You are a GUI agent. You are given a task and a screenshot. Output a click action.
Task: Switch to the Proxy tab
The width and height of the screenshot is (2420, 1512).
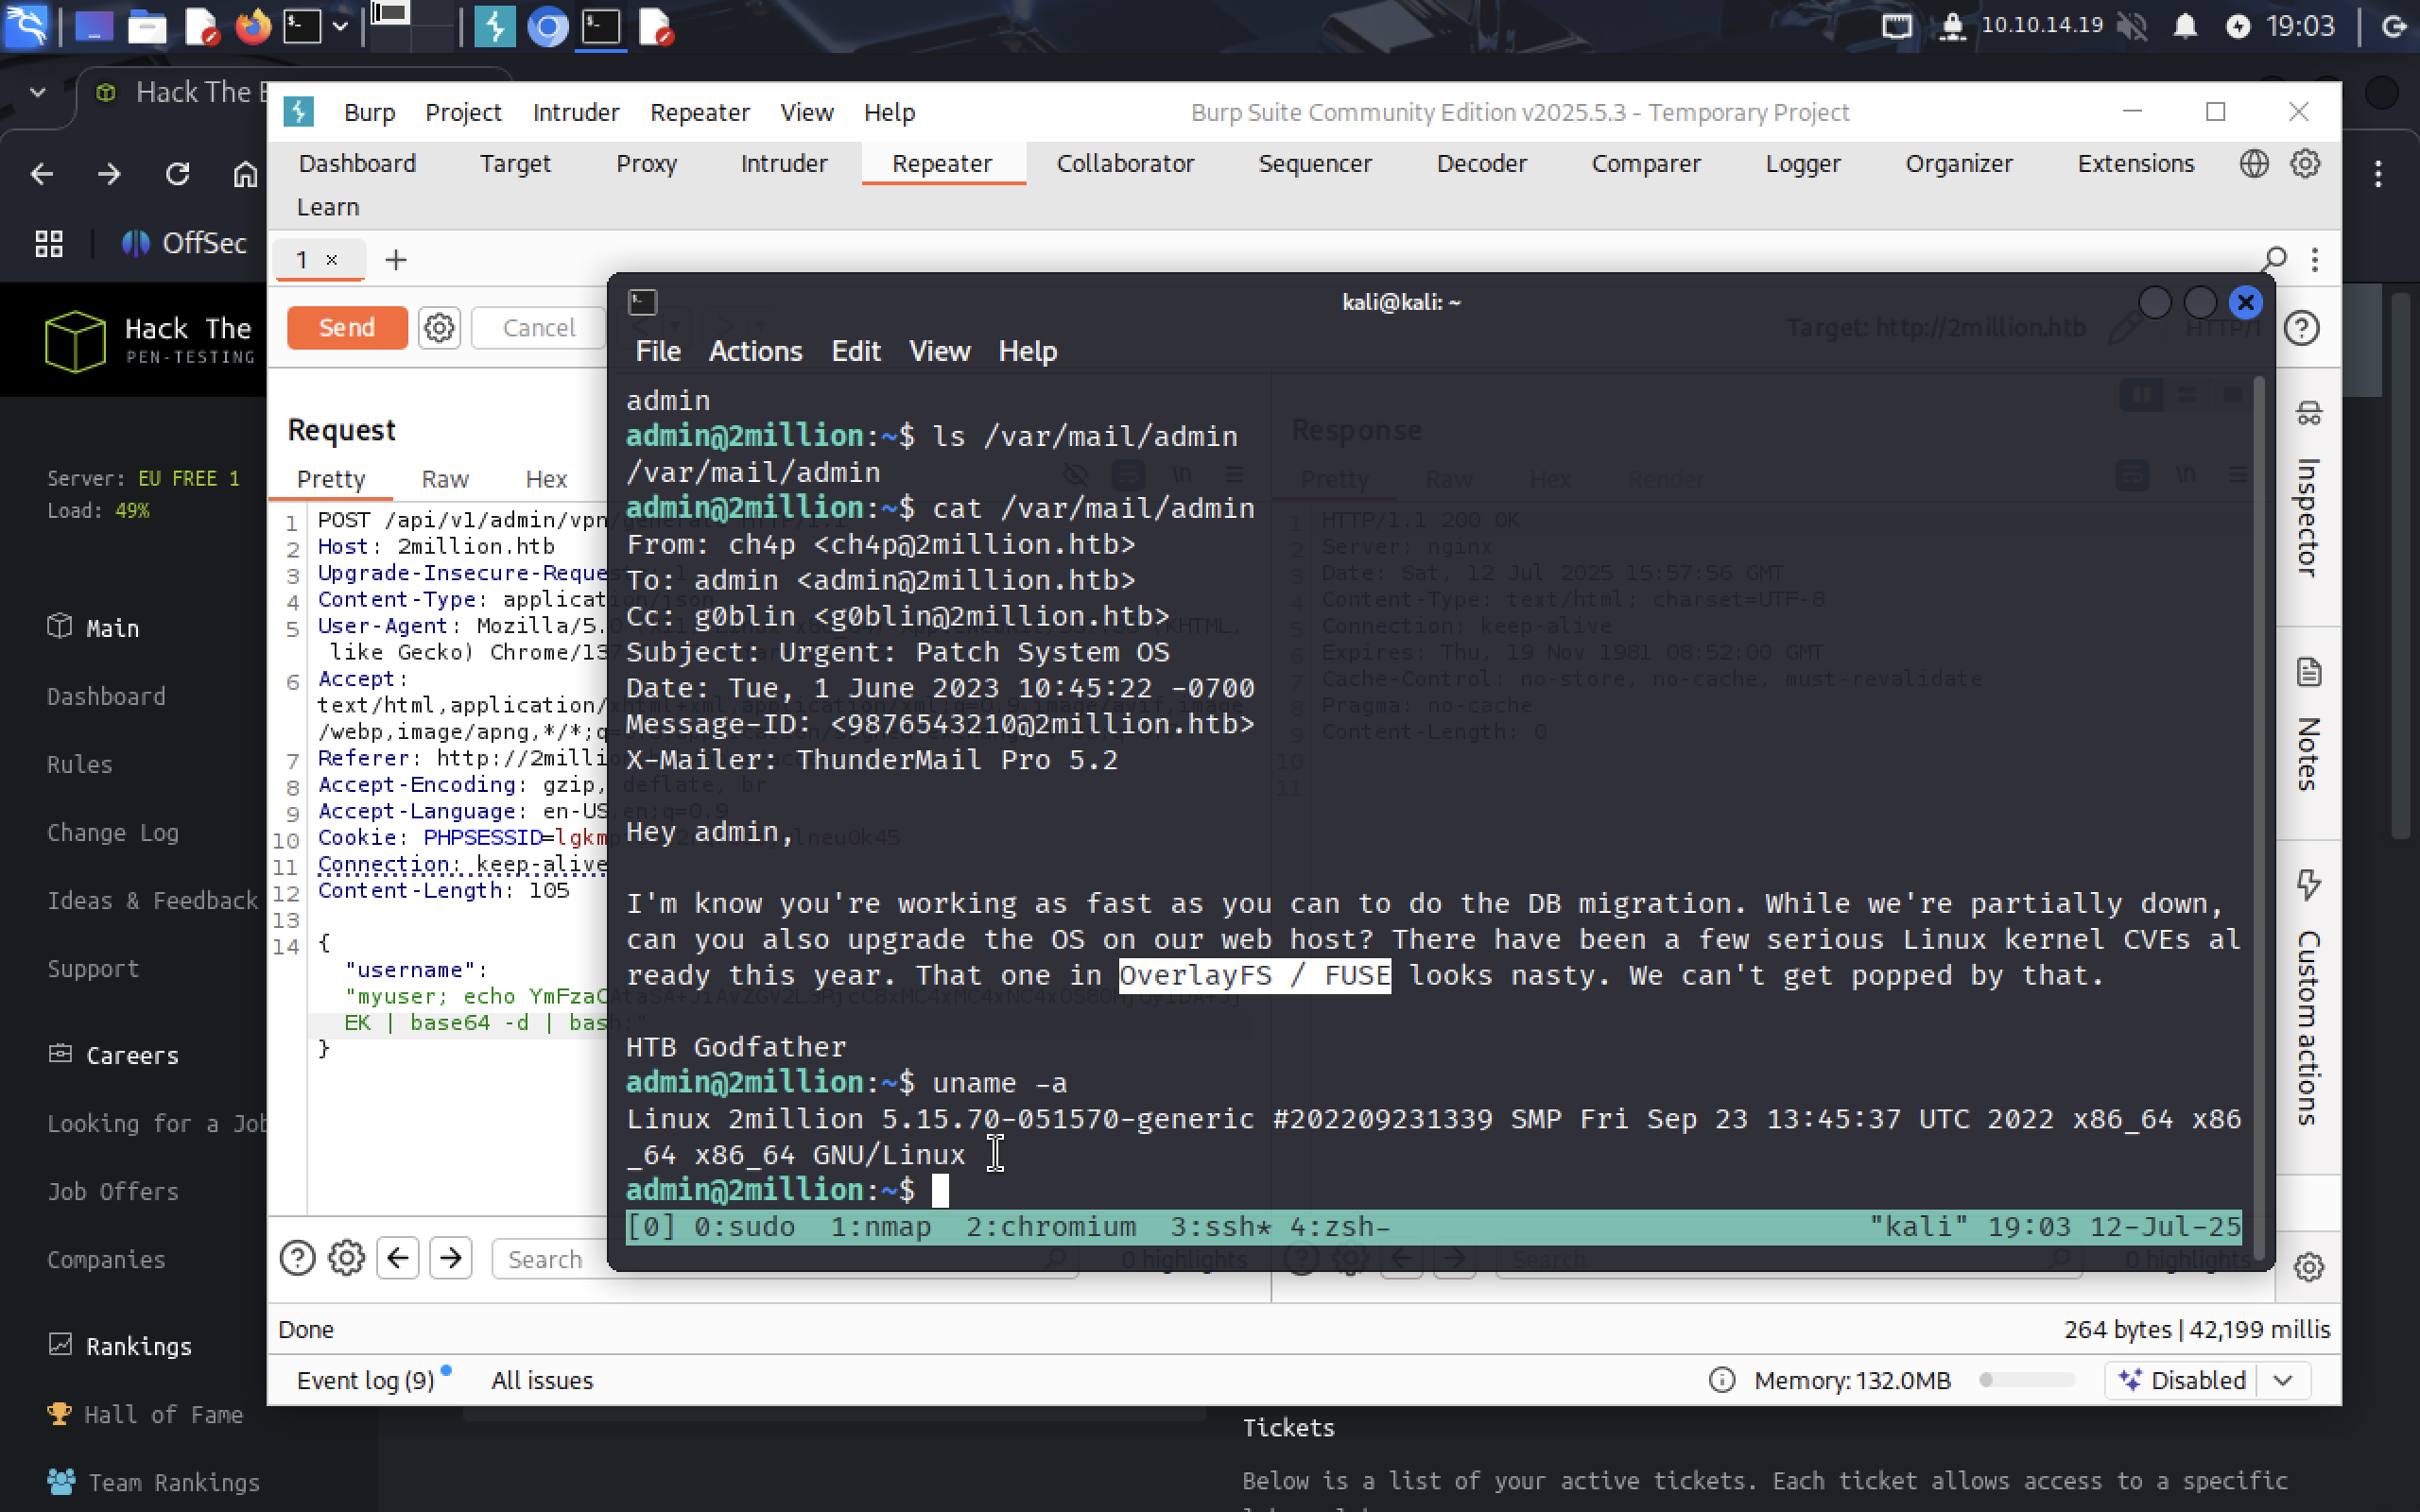point(646,163)
